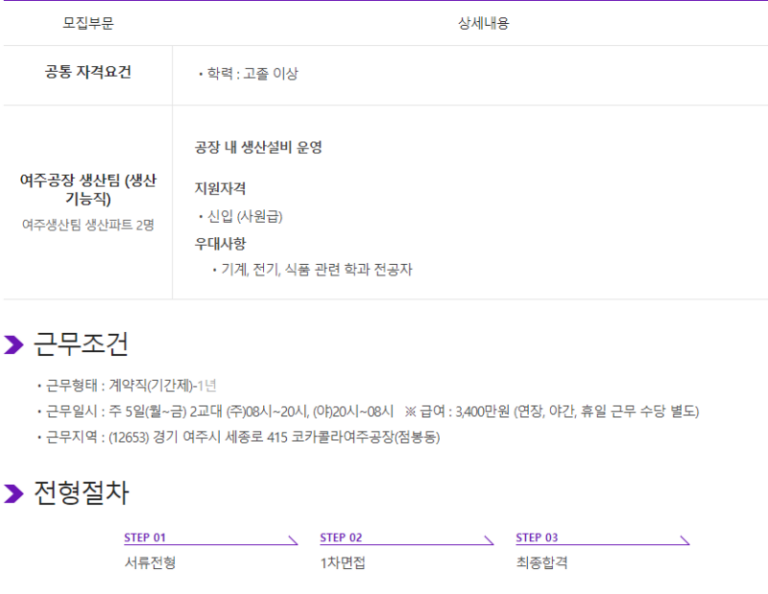Click the purple arrow icon beside 전형절차
This screenshot has height=594, width=768.
click(x=14, y=493)
